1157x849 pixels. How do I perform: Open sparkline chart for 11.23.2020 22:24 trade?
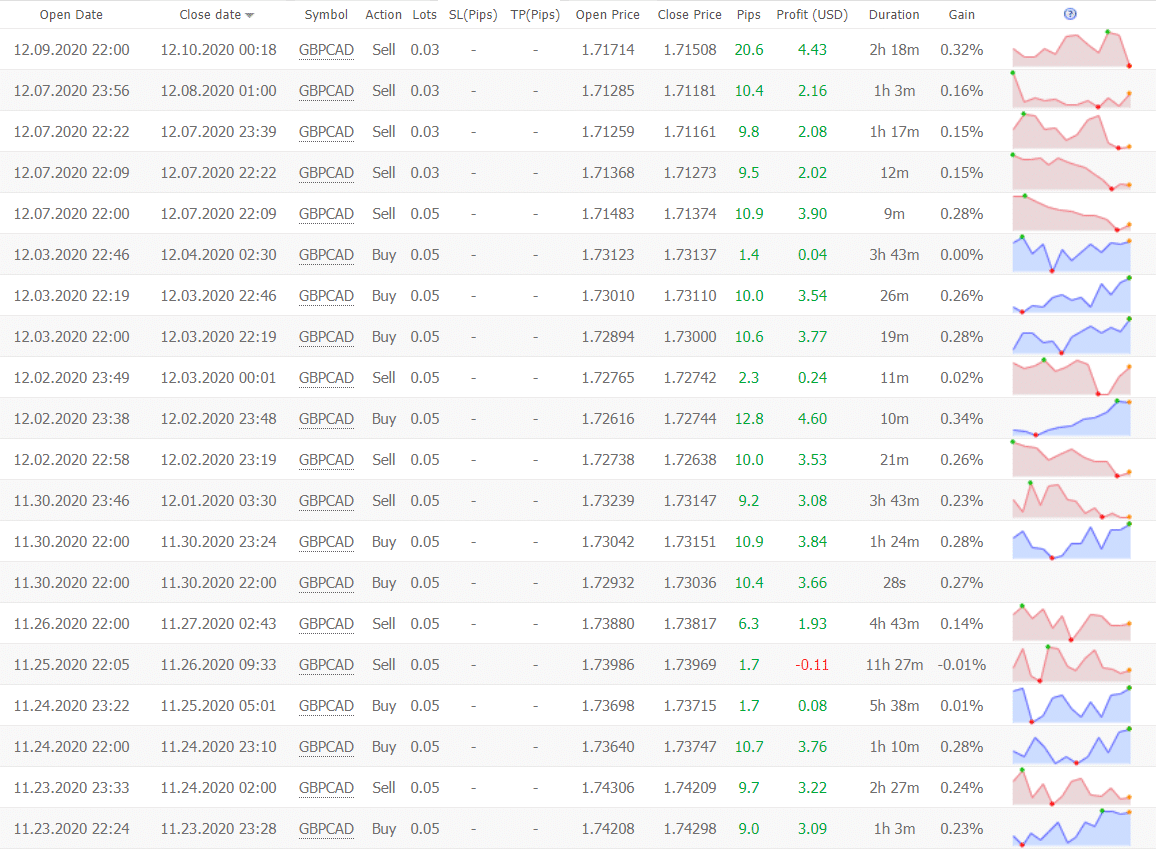[x=1071, y=828]
